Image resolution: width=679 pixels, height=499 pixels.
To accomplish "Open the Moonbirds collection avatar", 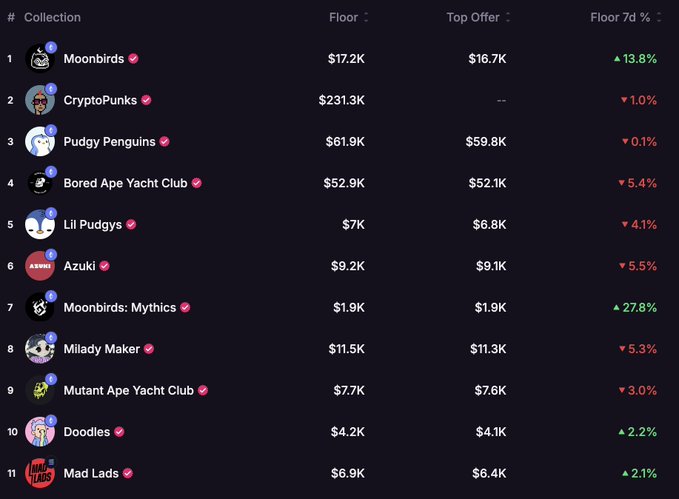I will [40, 58].
